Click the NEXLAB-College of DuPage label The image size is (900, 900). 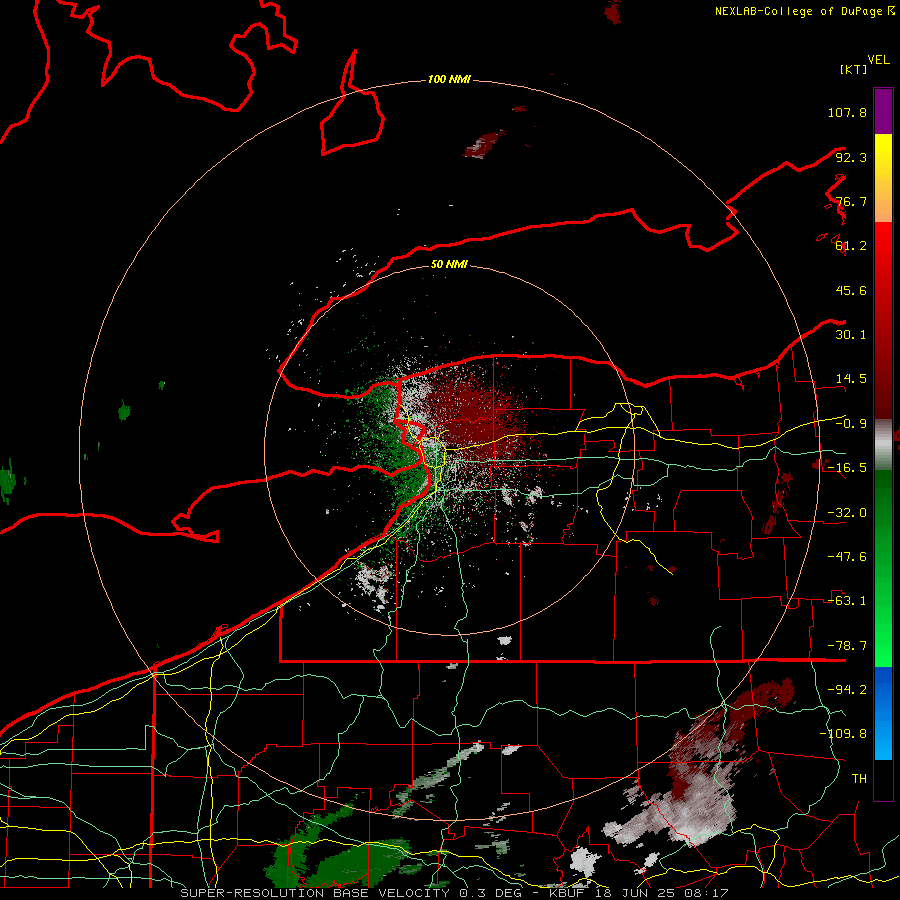[x=798, y=11]
